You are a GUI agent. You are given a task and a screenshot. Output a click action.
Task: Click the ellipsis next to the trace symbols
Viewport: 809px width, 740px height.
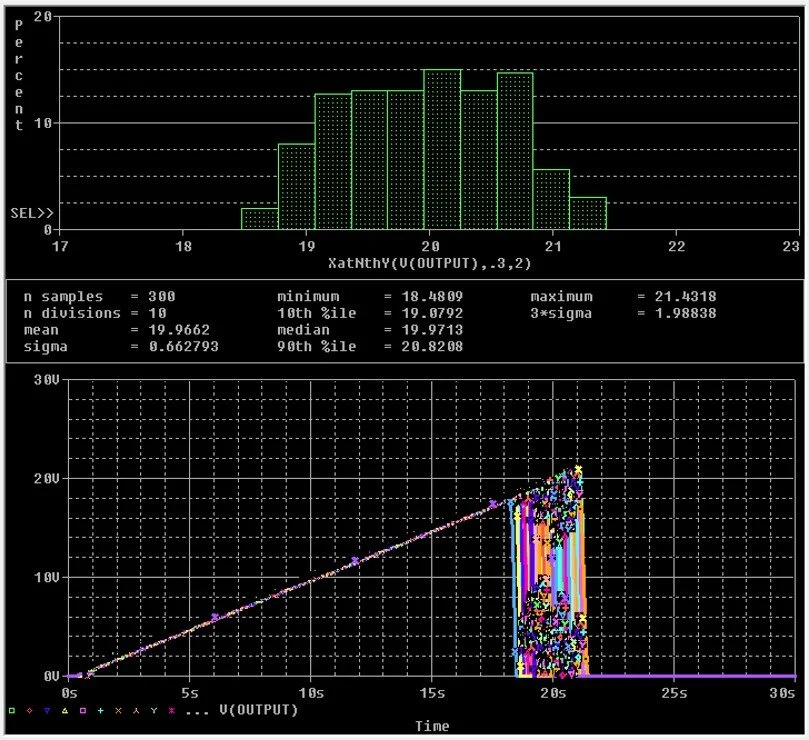[197, 713]
